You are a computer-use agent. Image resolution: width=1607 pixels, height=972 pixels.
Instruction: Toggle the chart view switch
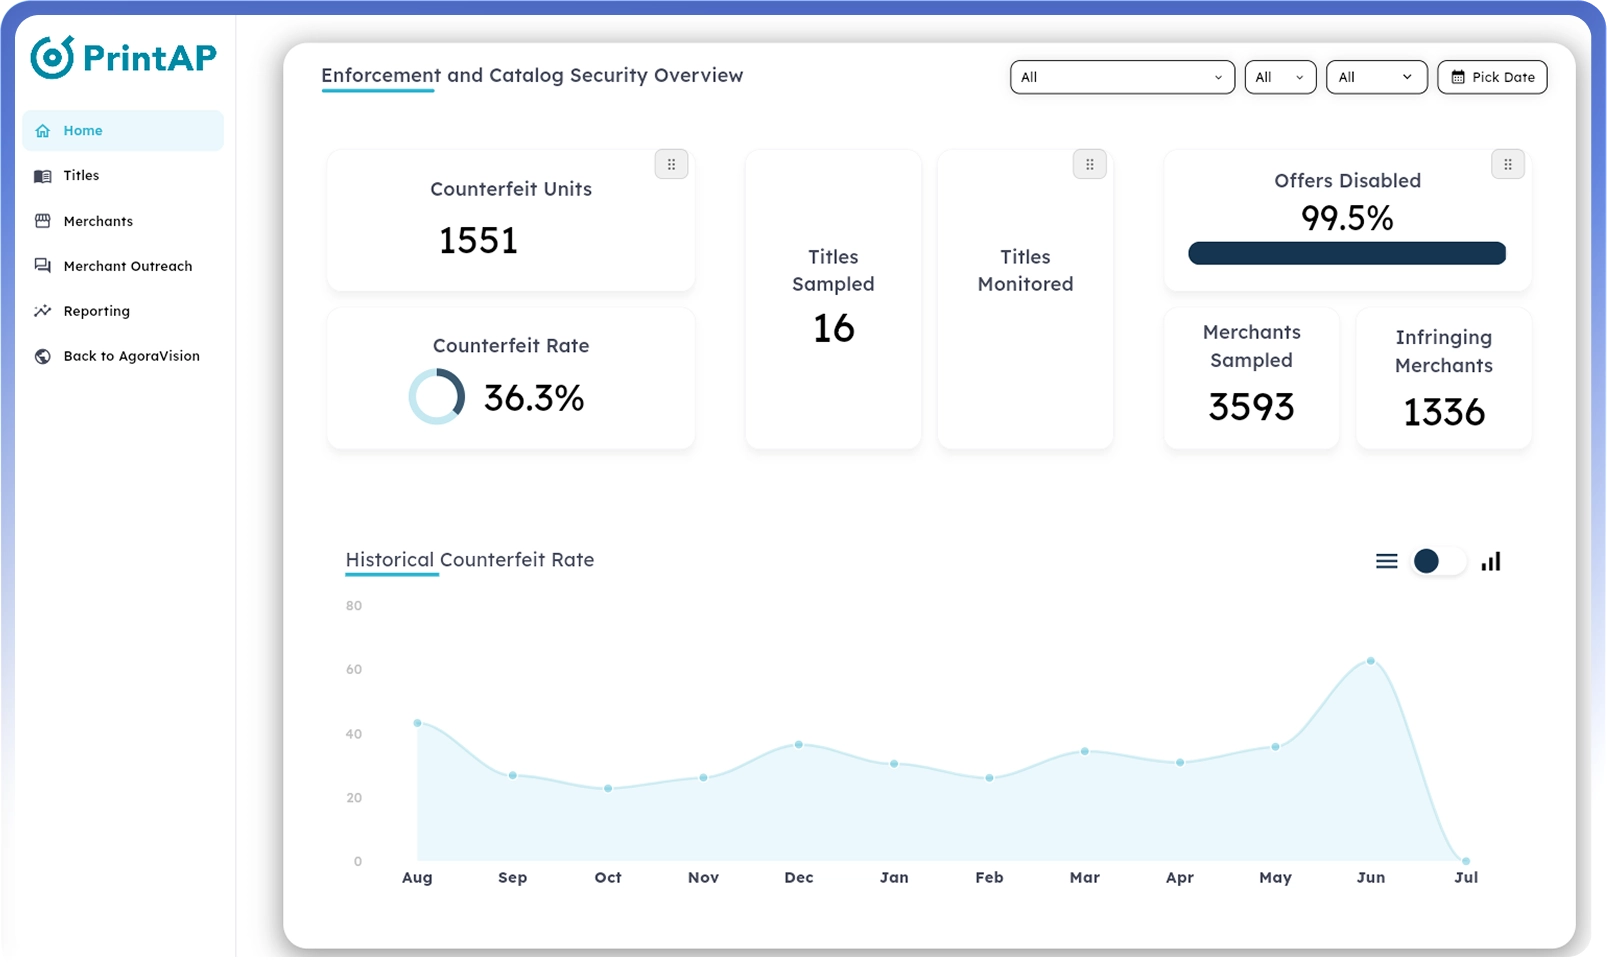[1438, 561]
